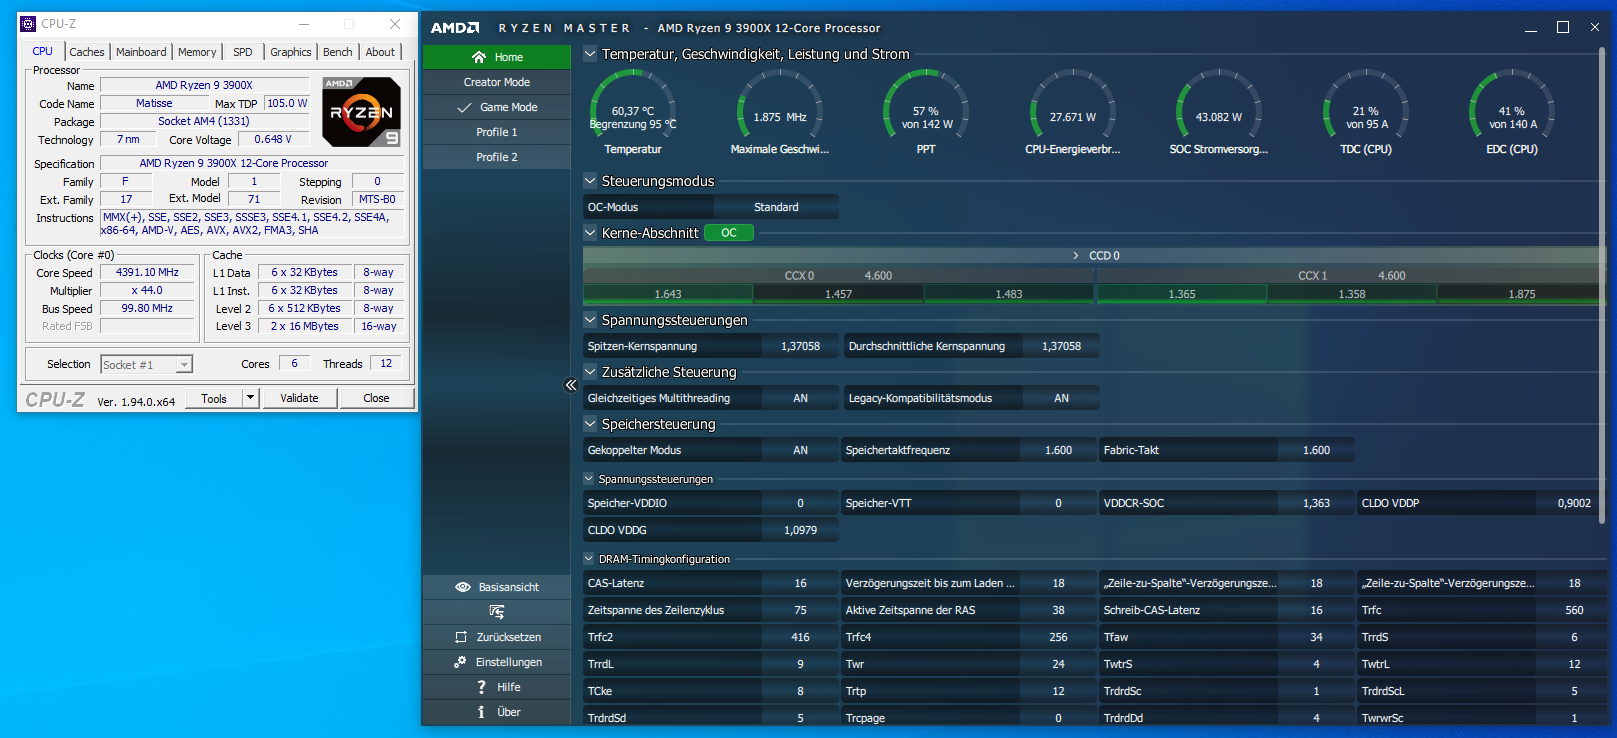Switch to Memory tab in CPU-Z
Image resolution: width=1617 pixels, height=738 pixels.
[x=197, y=52]
